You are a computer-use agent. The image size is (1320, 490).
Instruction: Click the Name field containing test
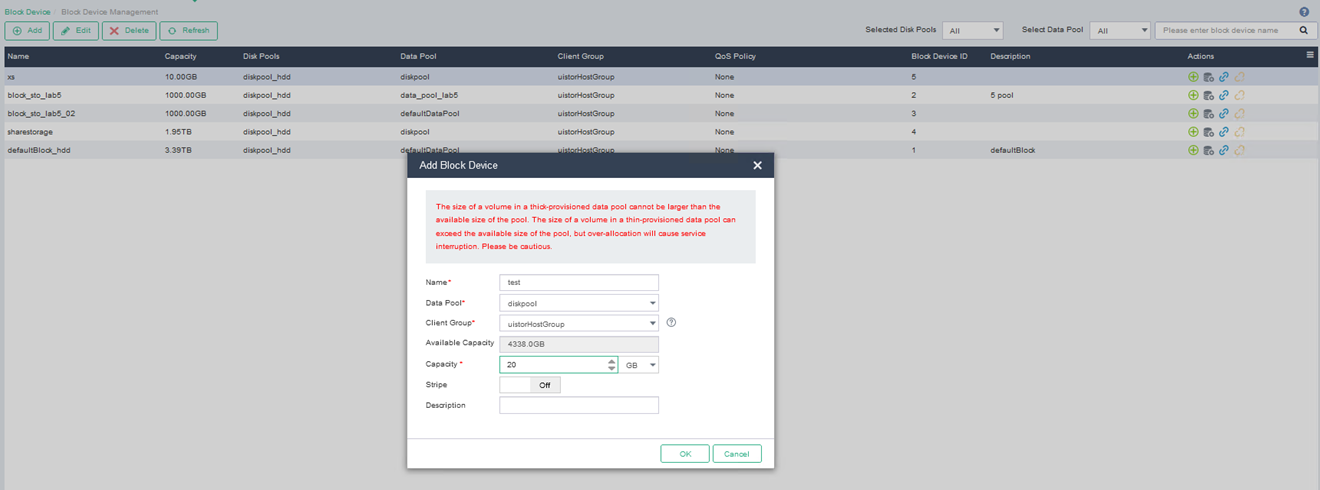[x=579, y=283]
